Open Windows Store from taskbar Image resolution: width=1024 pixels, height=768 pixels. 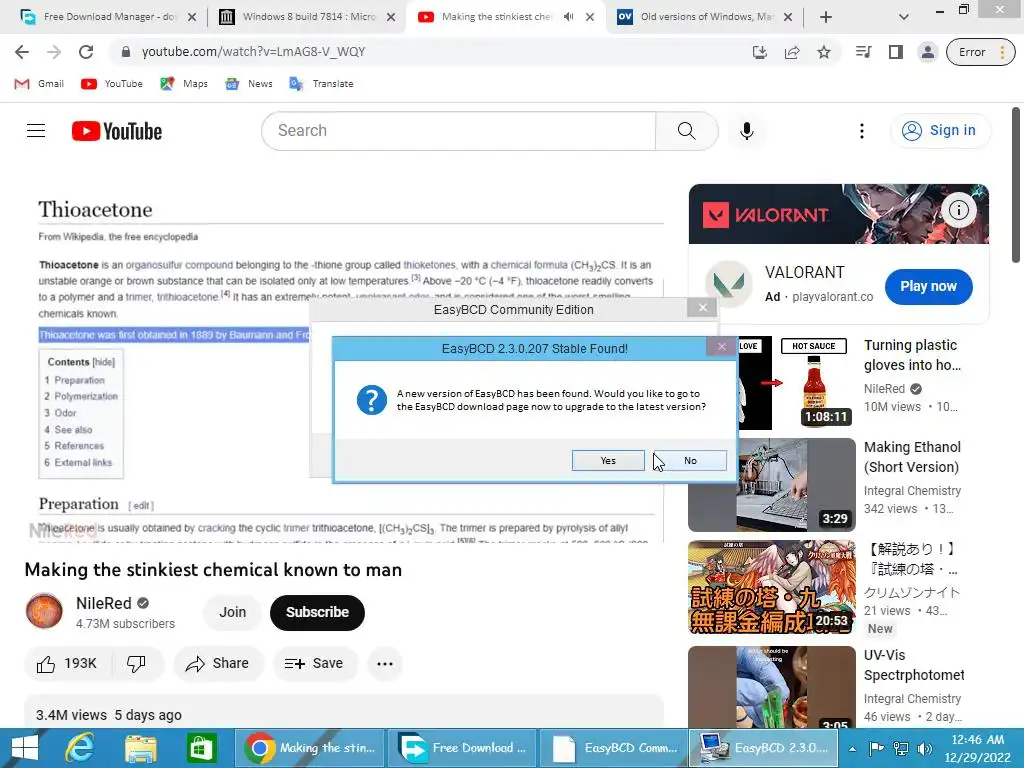pyautogui.click(x=201, y=748)
